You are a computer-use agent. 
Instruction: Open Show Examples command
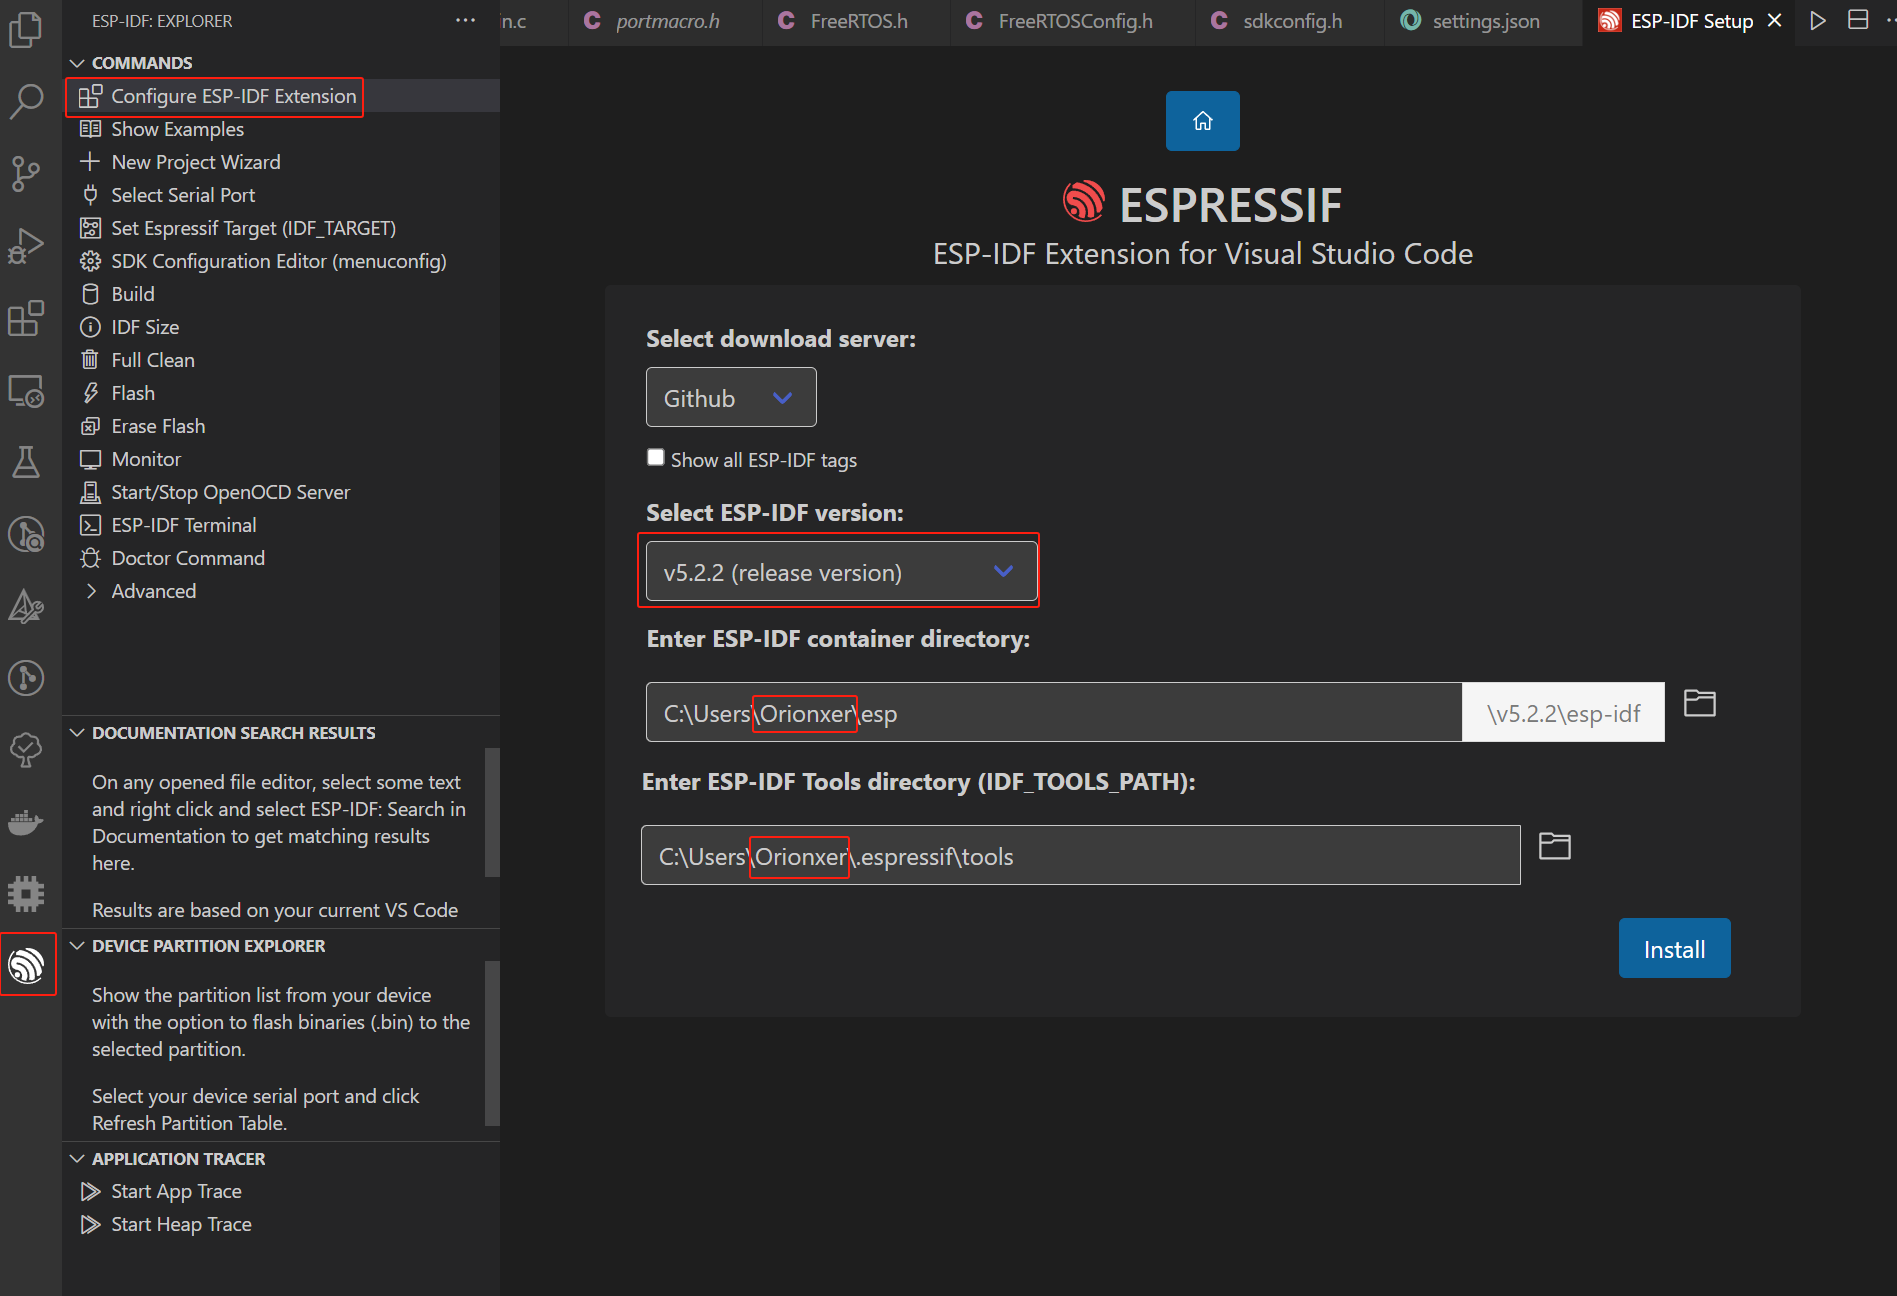point(281,129)
